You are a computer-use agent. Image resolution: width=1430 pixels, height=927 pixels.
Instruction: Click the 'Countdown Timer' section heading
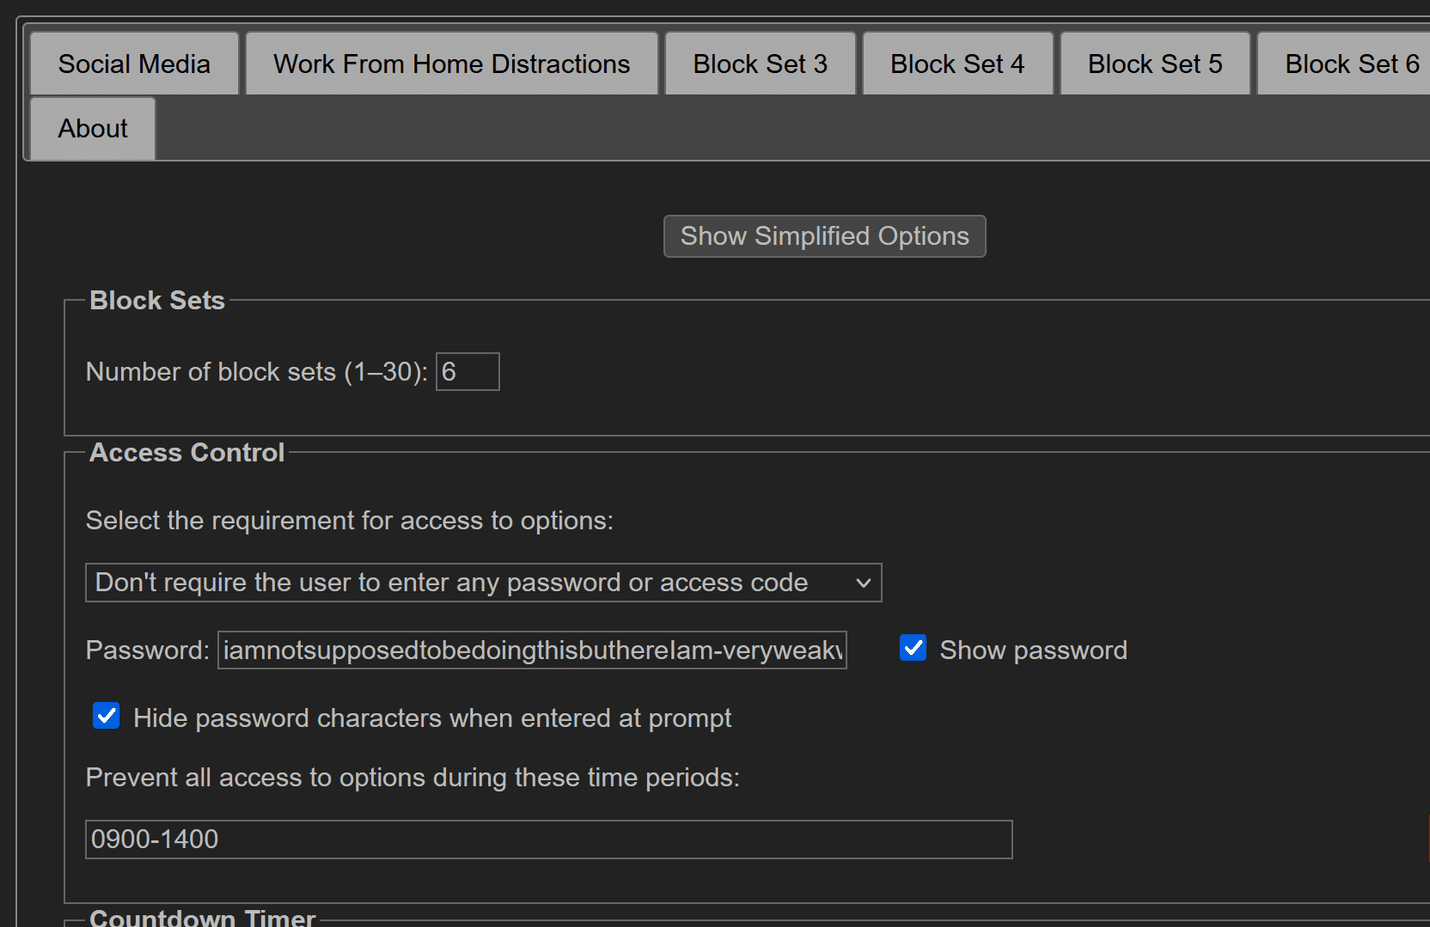[x=203, y=917]
